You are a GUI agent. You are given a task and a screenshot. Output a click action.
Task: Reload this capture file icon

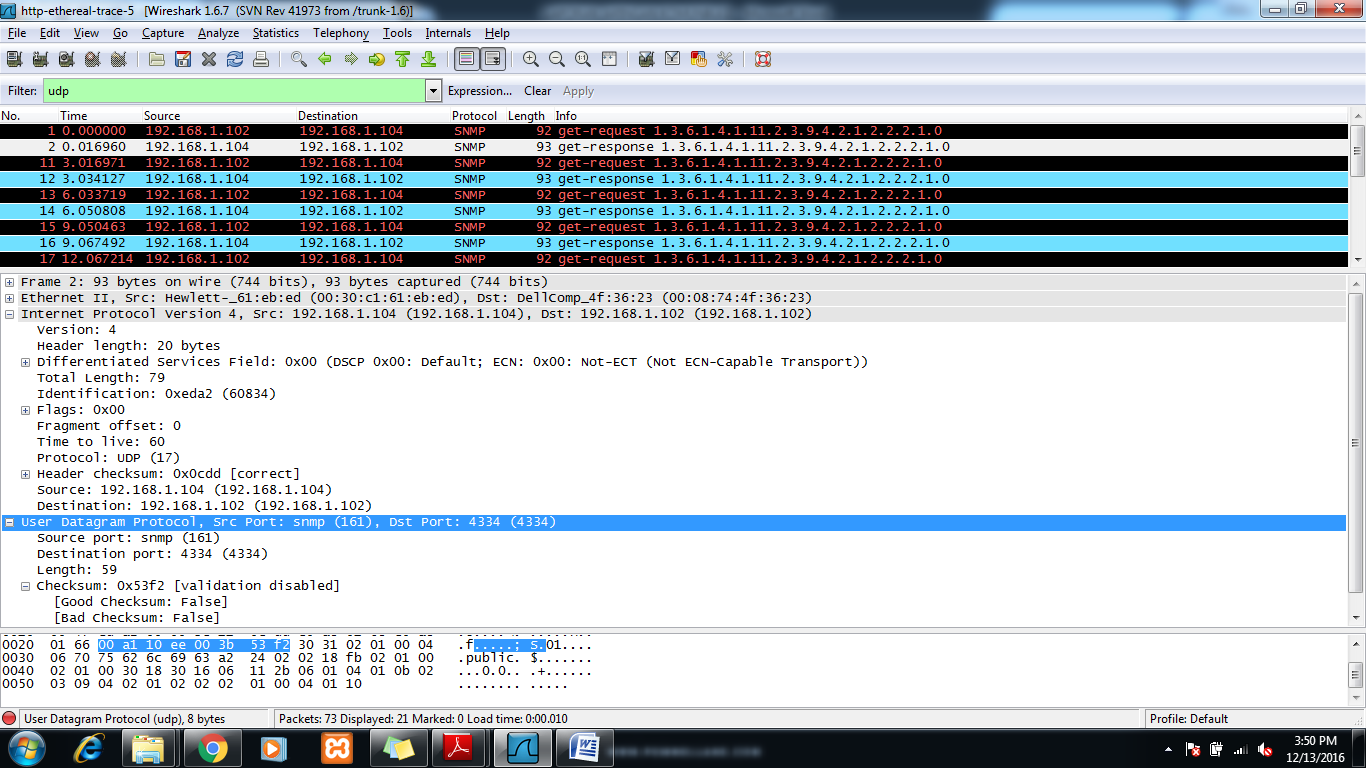coord(235,59)
